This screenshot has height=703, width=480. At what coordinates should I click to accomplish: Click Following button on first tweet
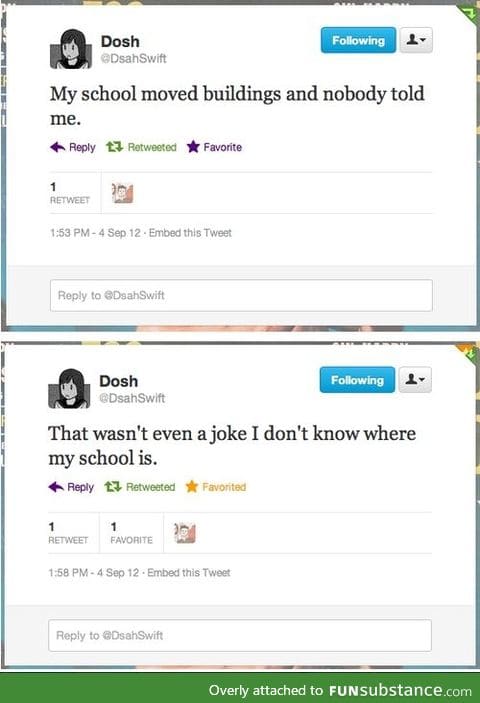pyautogui.click(x=358, y=40)
